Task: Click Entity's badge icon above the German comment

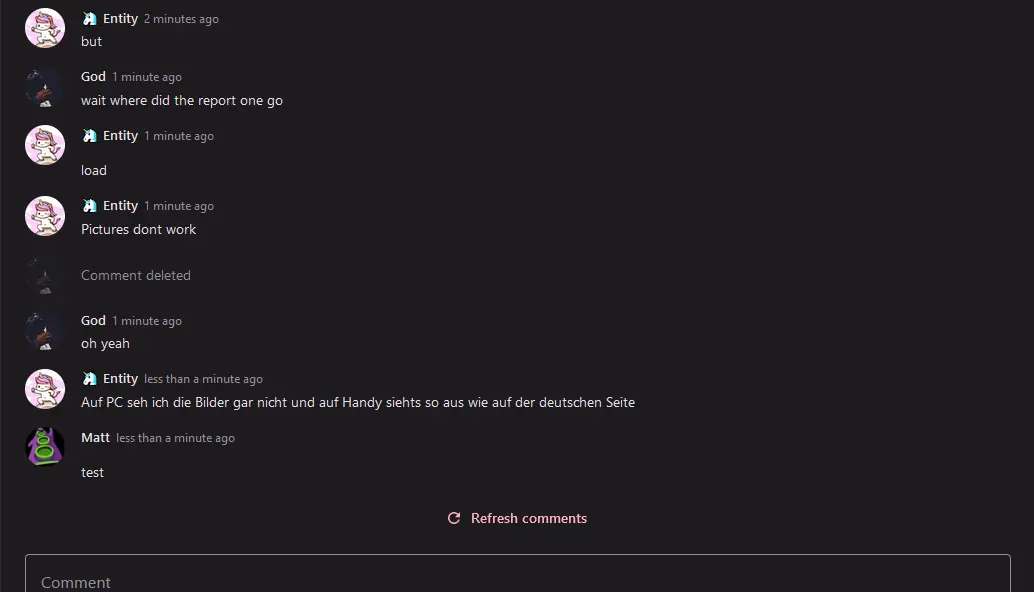Action: pyautogui.click(x=90, y=379)
